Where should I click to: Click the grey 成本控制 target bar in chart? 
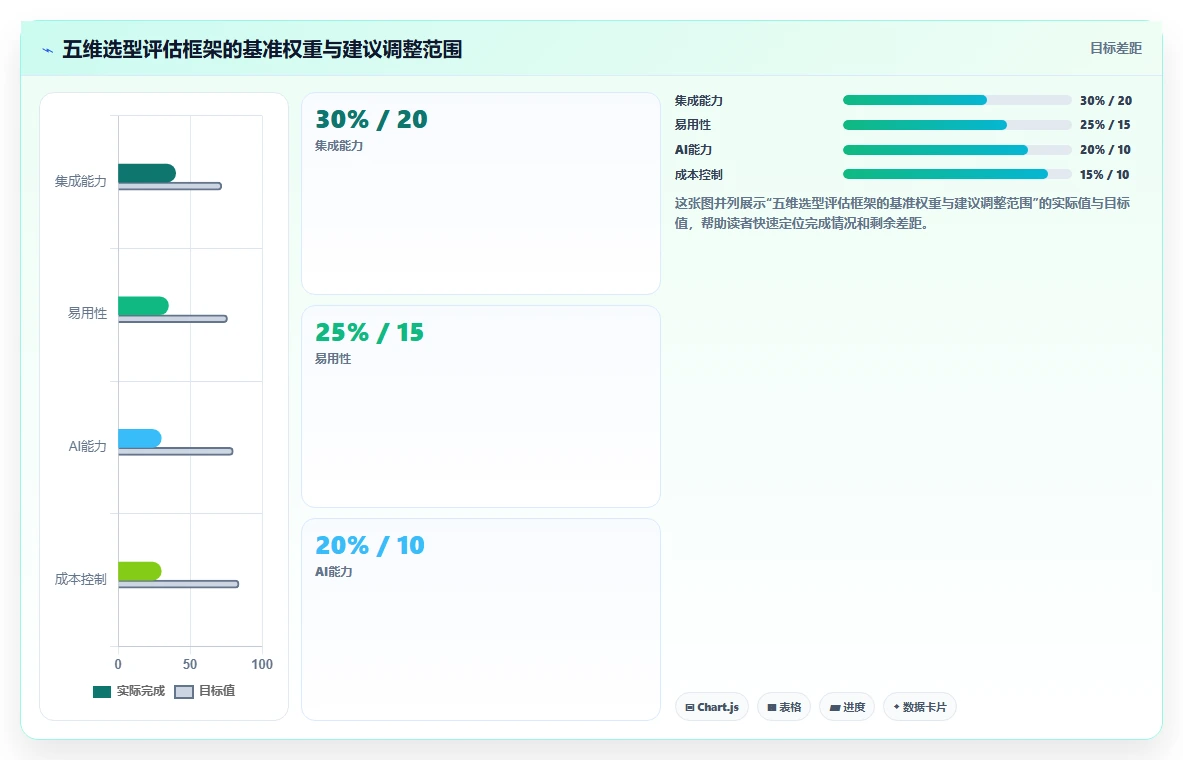179,584
